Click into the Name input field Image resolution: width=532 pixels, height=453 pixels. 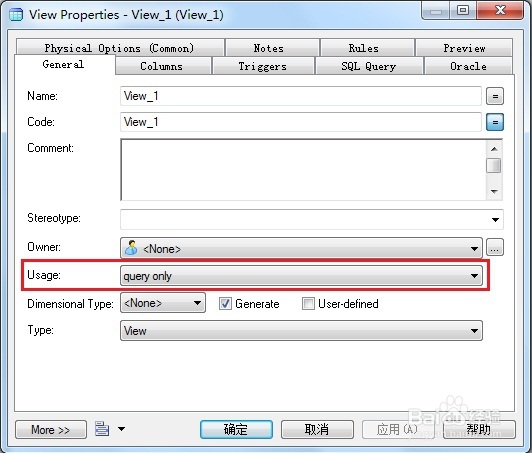click(301, 96)
